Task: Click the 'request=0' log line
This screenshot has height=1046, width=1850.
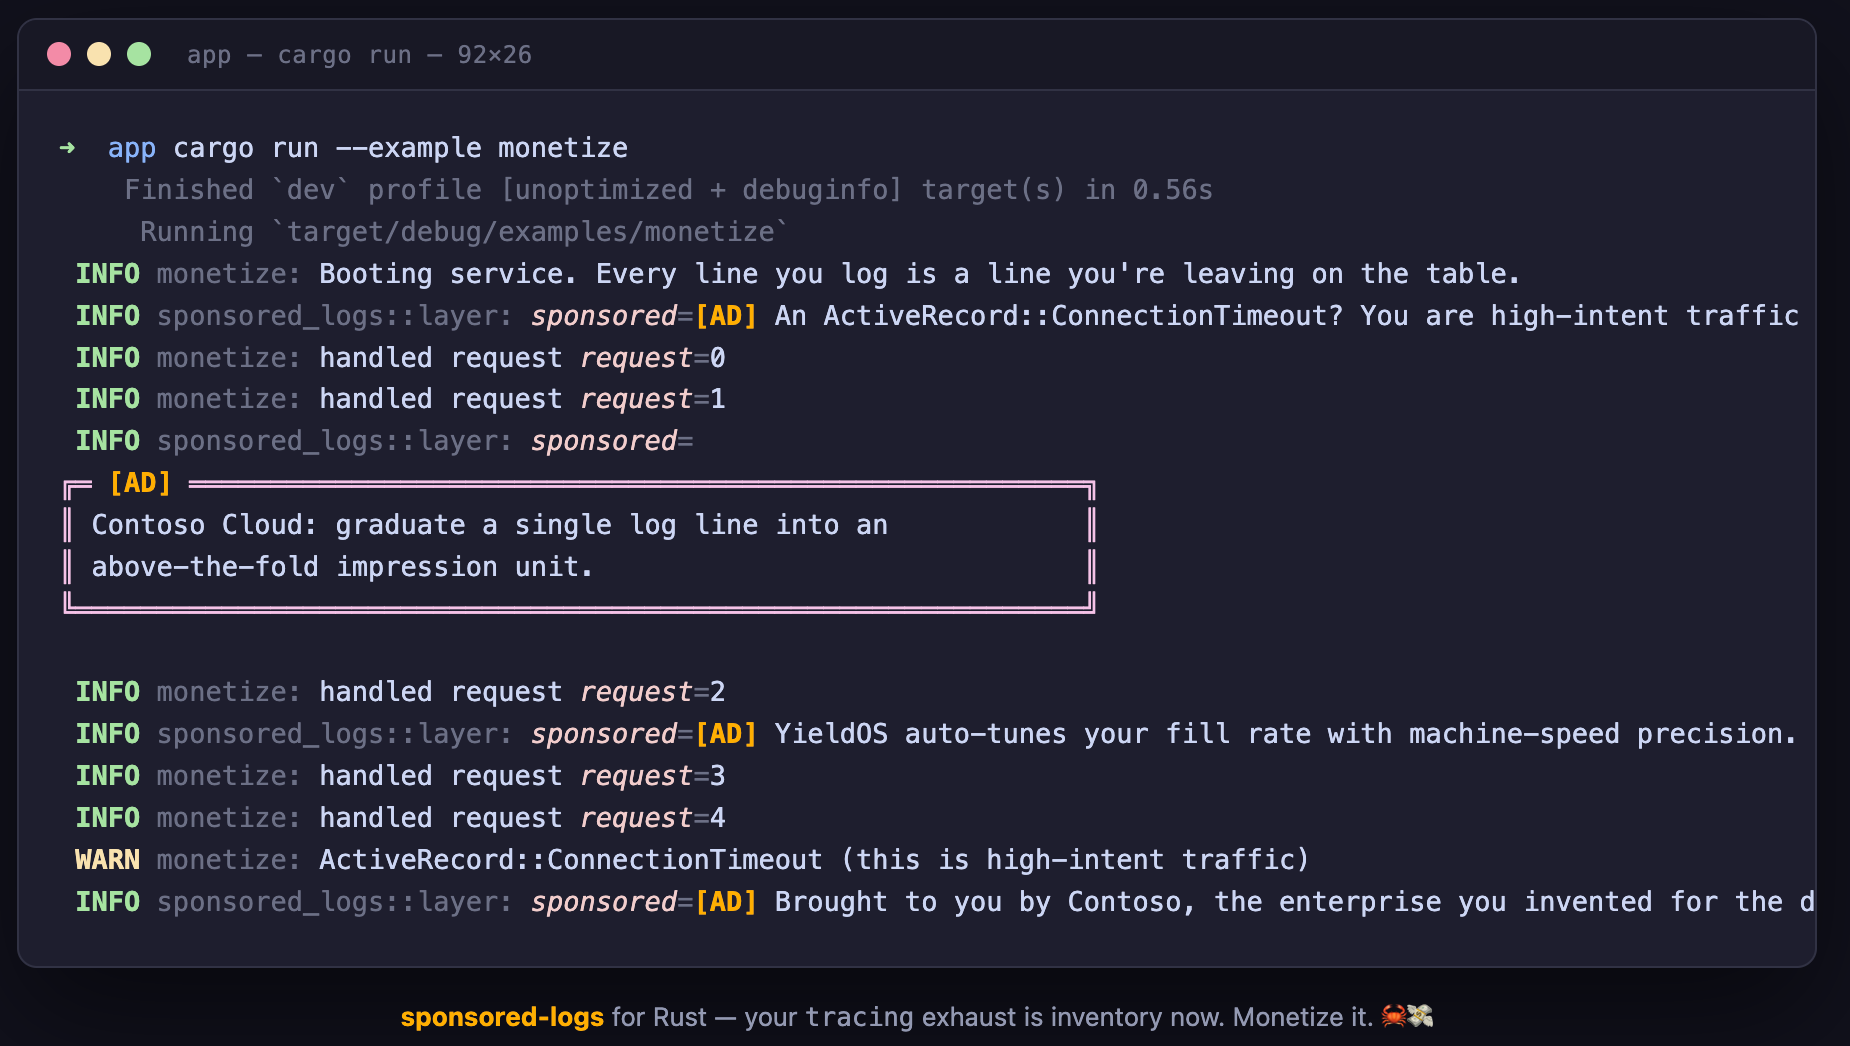Action: (400, 358)
